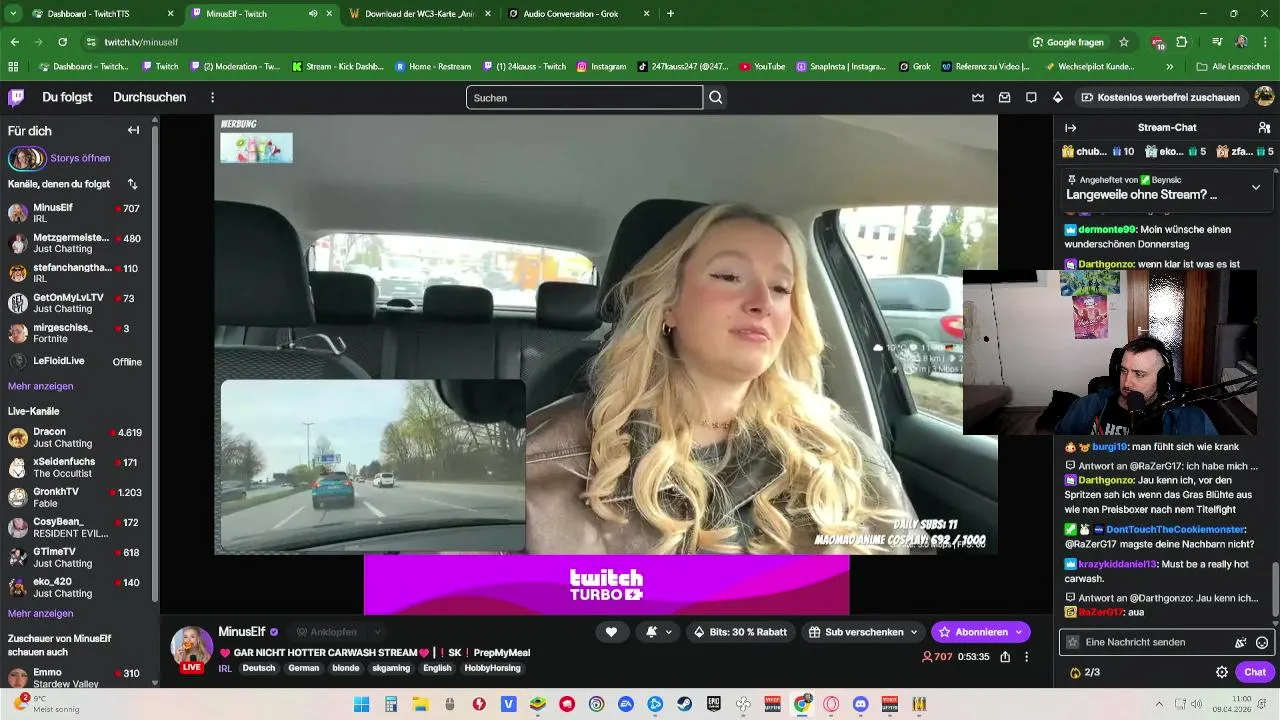Screen dimensions: 1280x720
Task: Open Dracon live channel in sidebar
Action: pos(76,438)
